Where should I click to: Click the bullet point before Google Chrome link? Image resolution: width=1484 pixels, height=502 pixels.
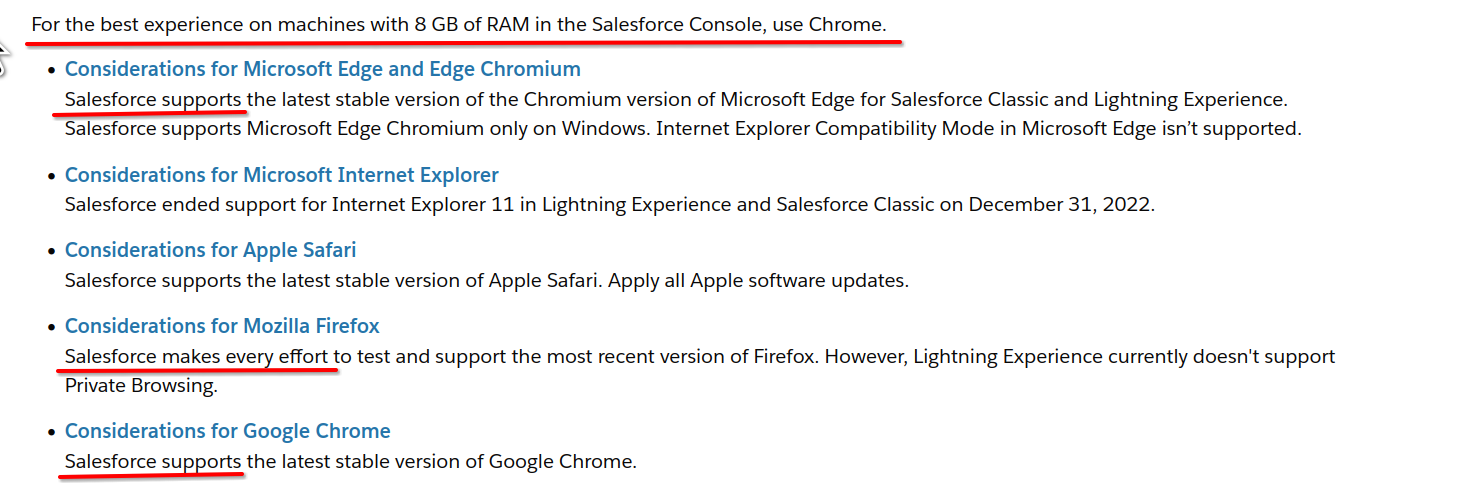click(x=53, y=432)
